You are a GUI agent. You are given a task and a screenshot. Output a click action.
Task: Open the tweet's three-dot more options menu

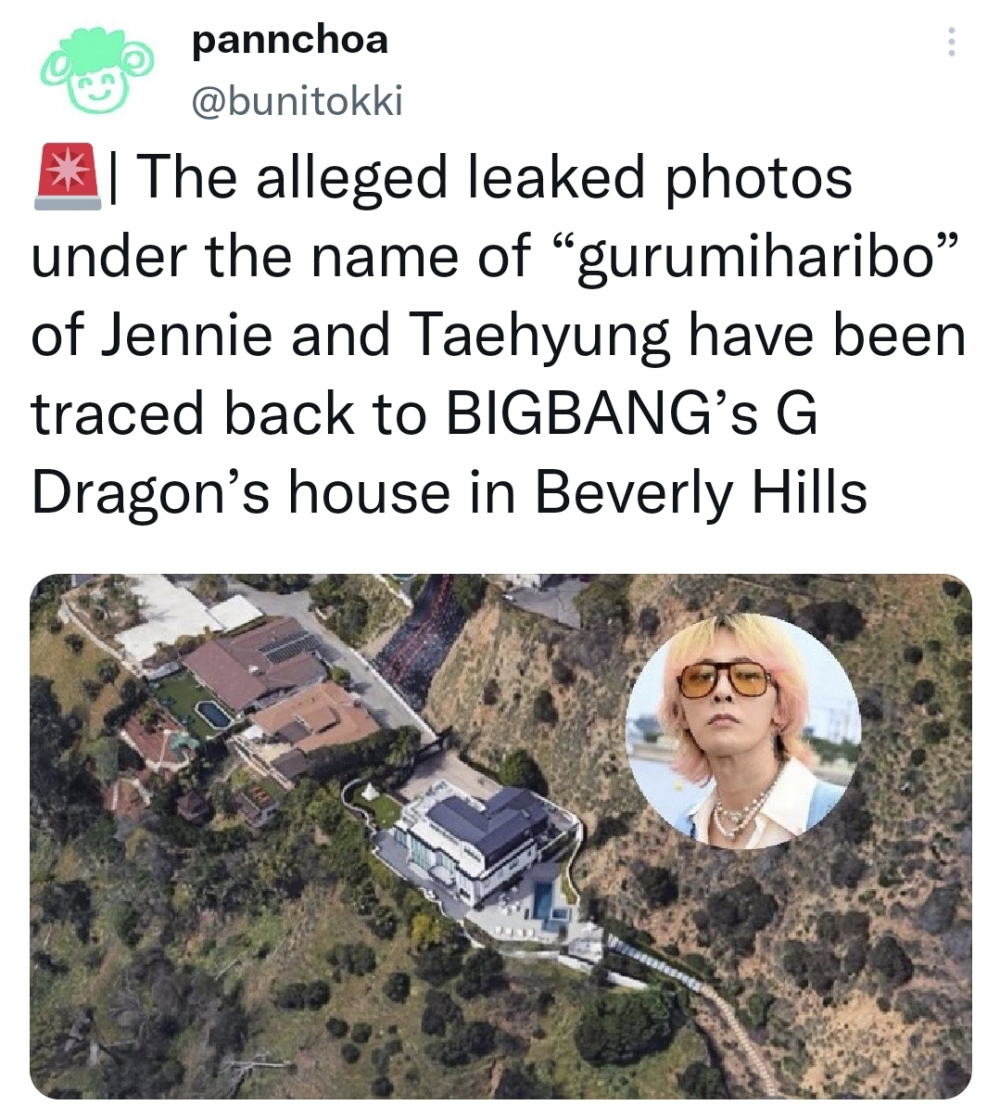[951, 42]
